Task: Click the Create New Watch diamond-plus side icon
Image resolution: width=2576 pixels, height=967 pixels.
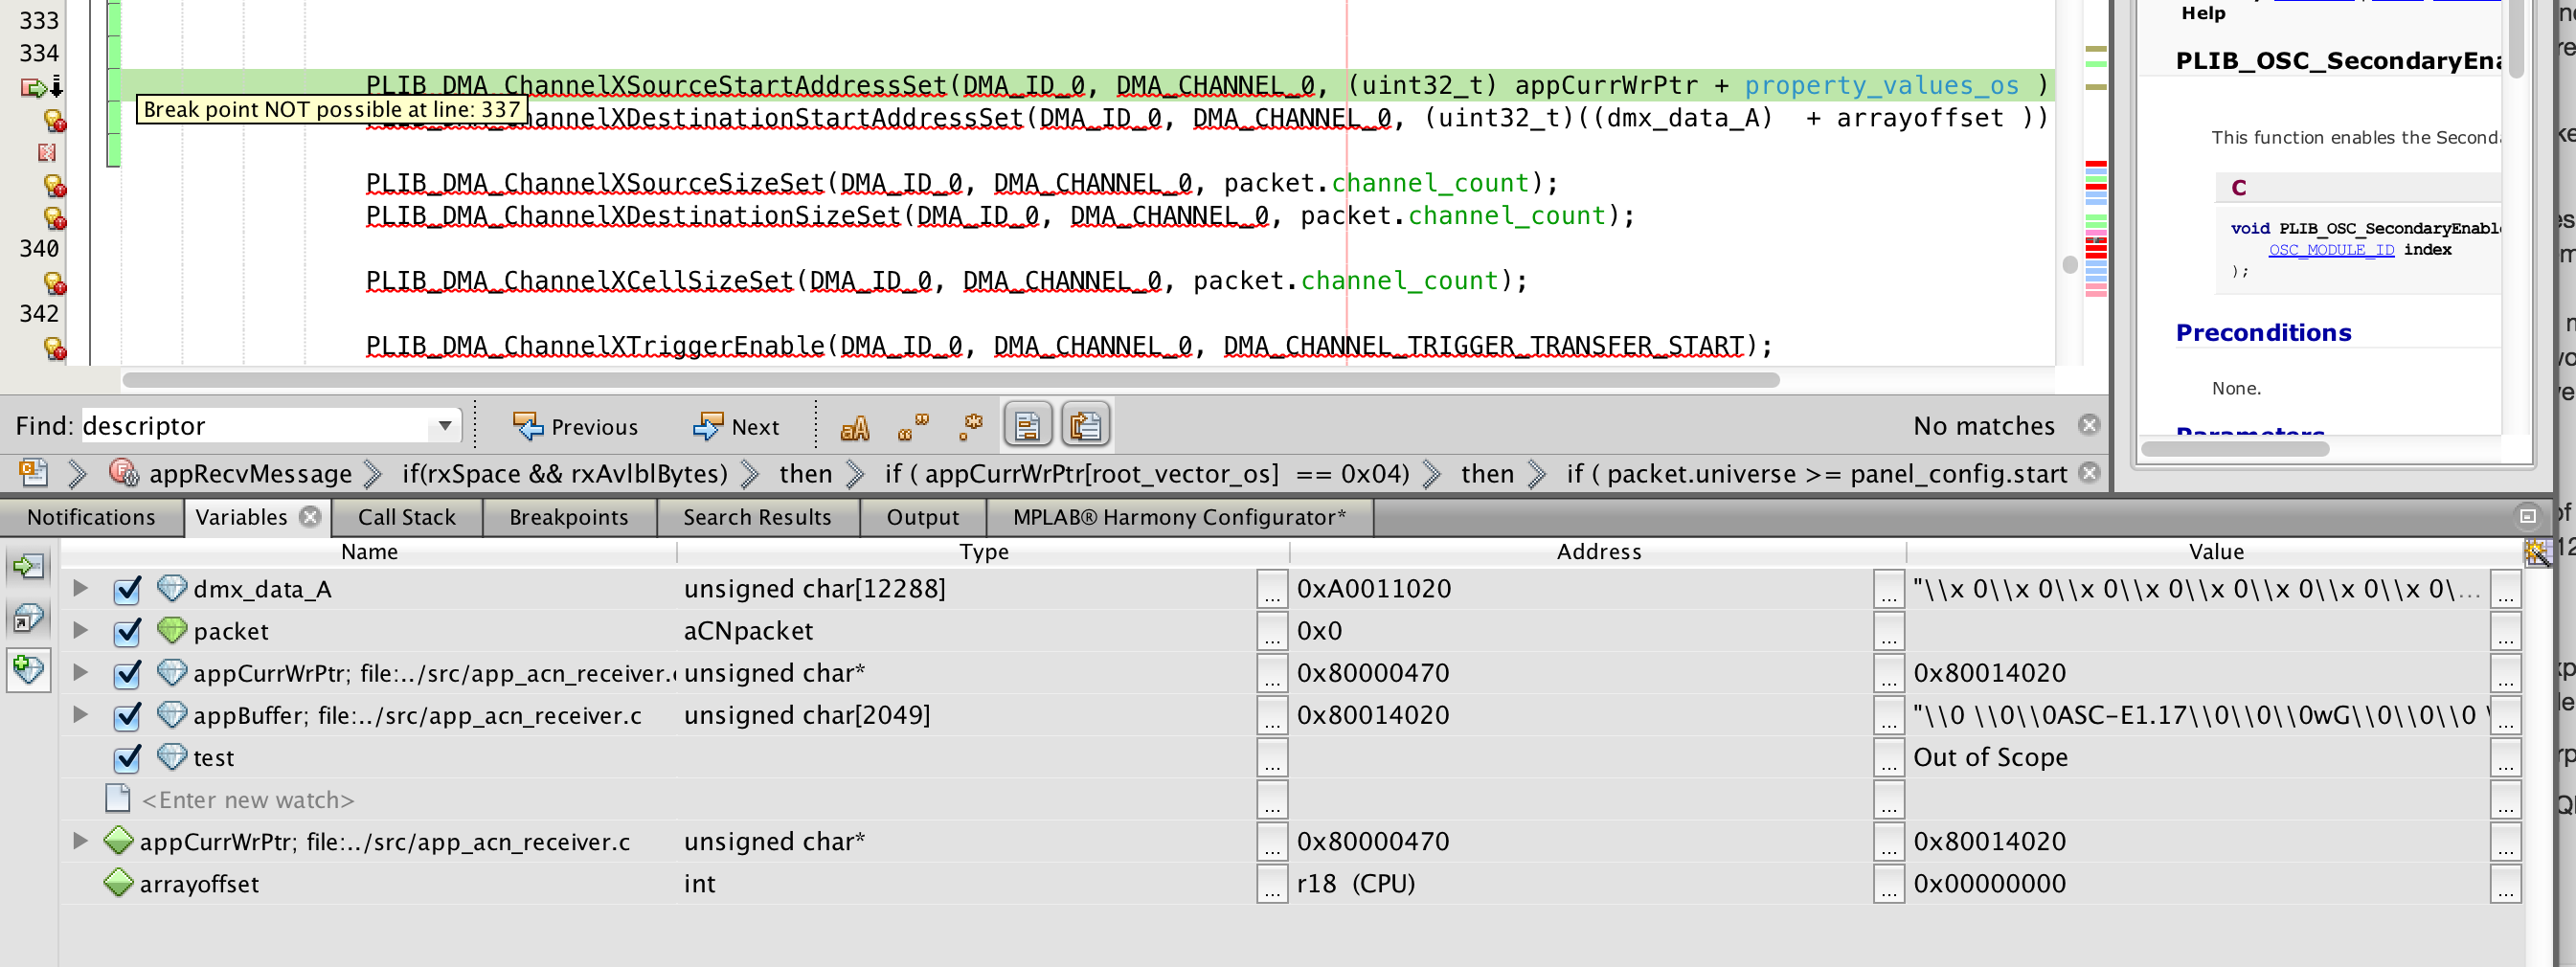Action: pos(28,670)
